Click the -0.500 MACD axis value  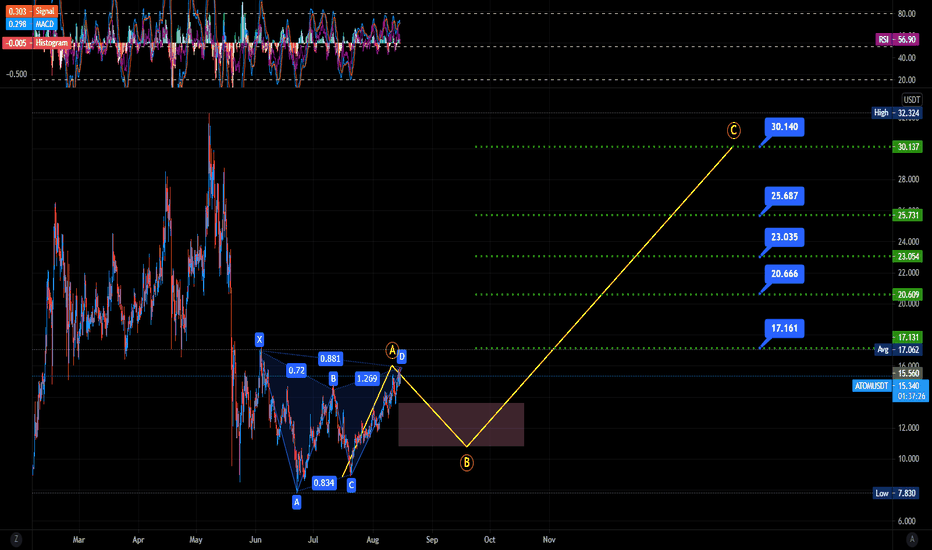(x=17, y=74)
